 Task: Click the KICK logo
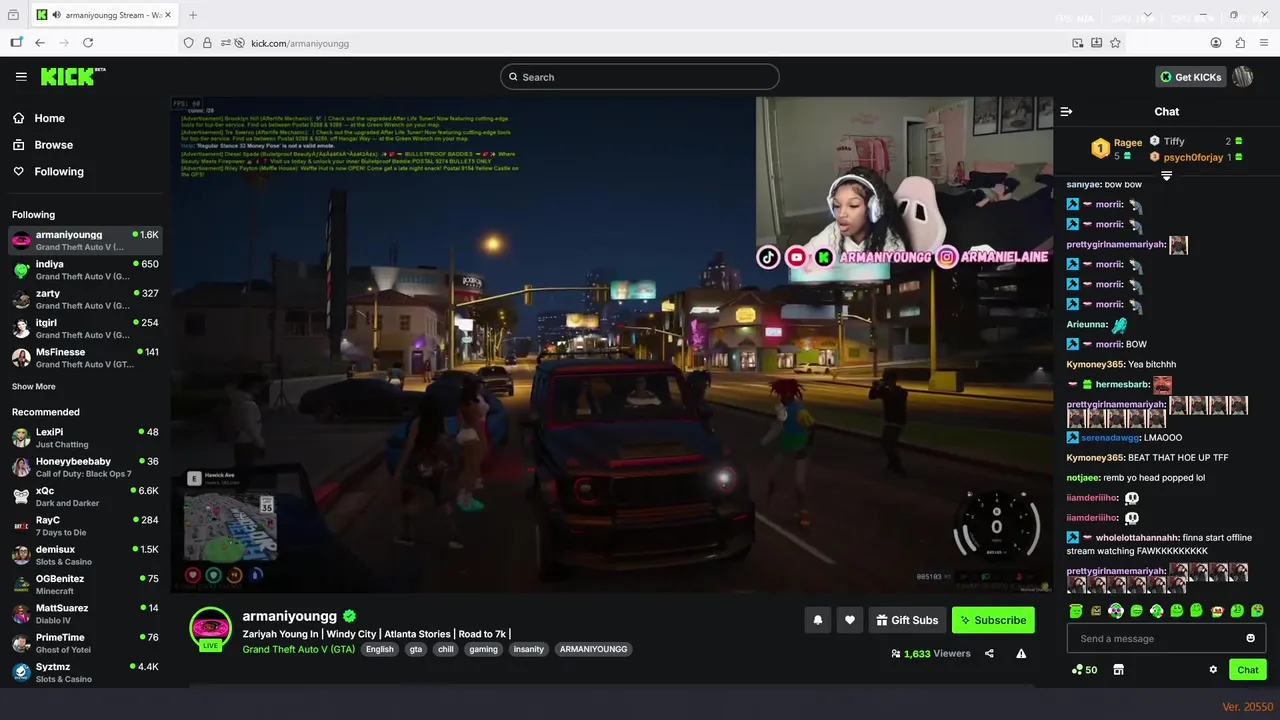[x=73, y=76]
